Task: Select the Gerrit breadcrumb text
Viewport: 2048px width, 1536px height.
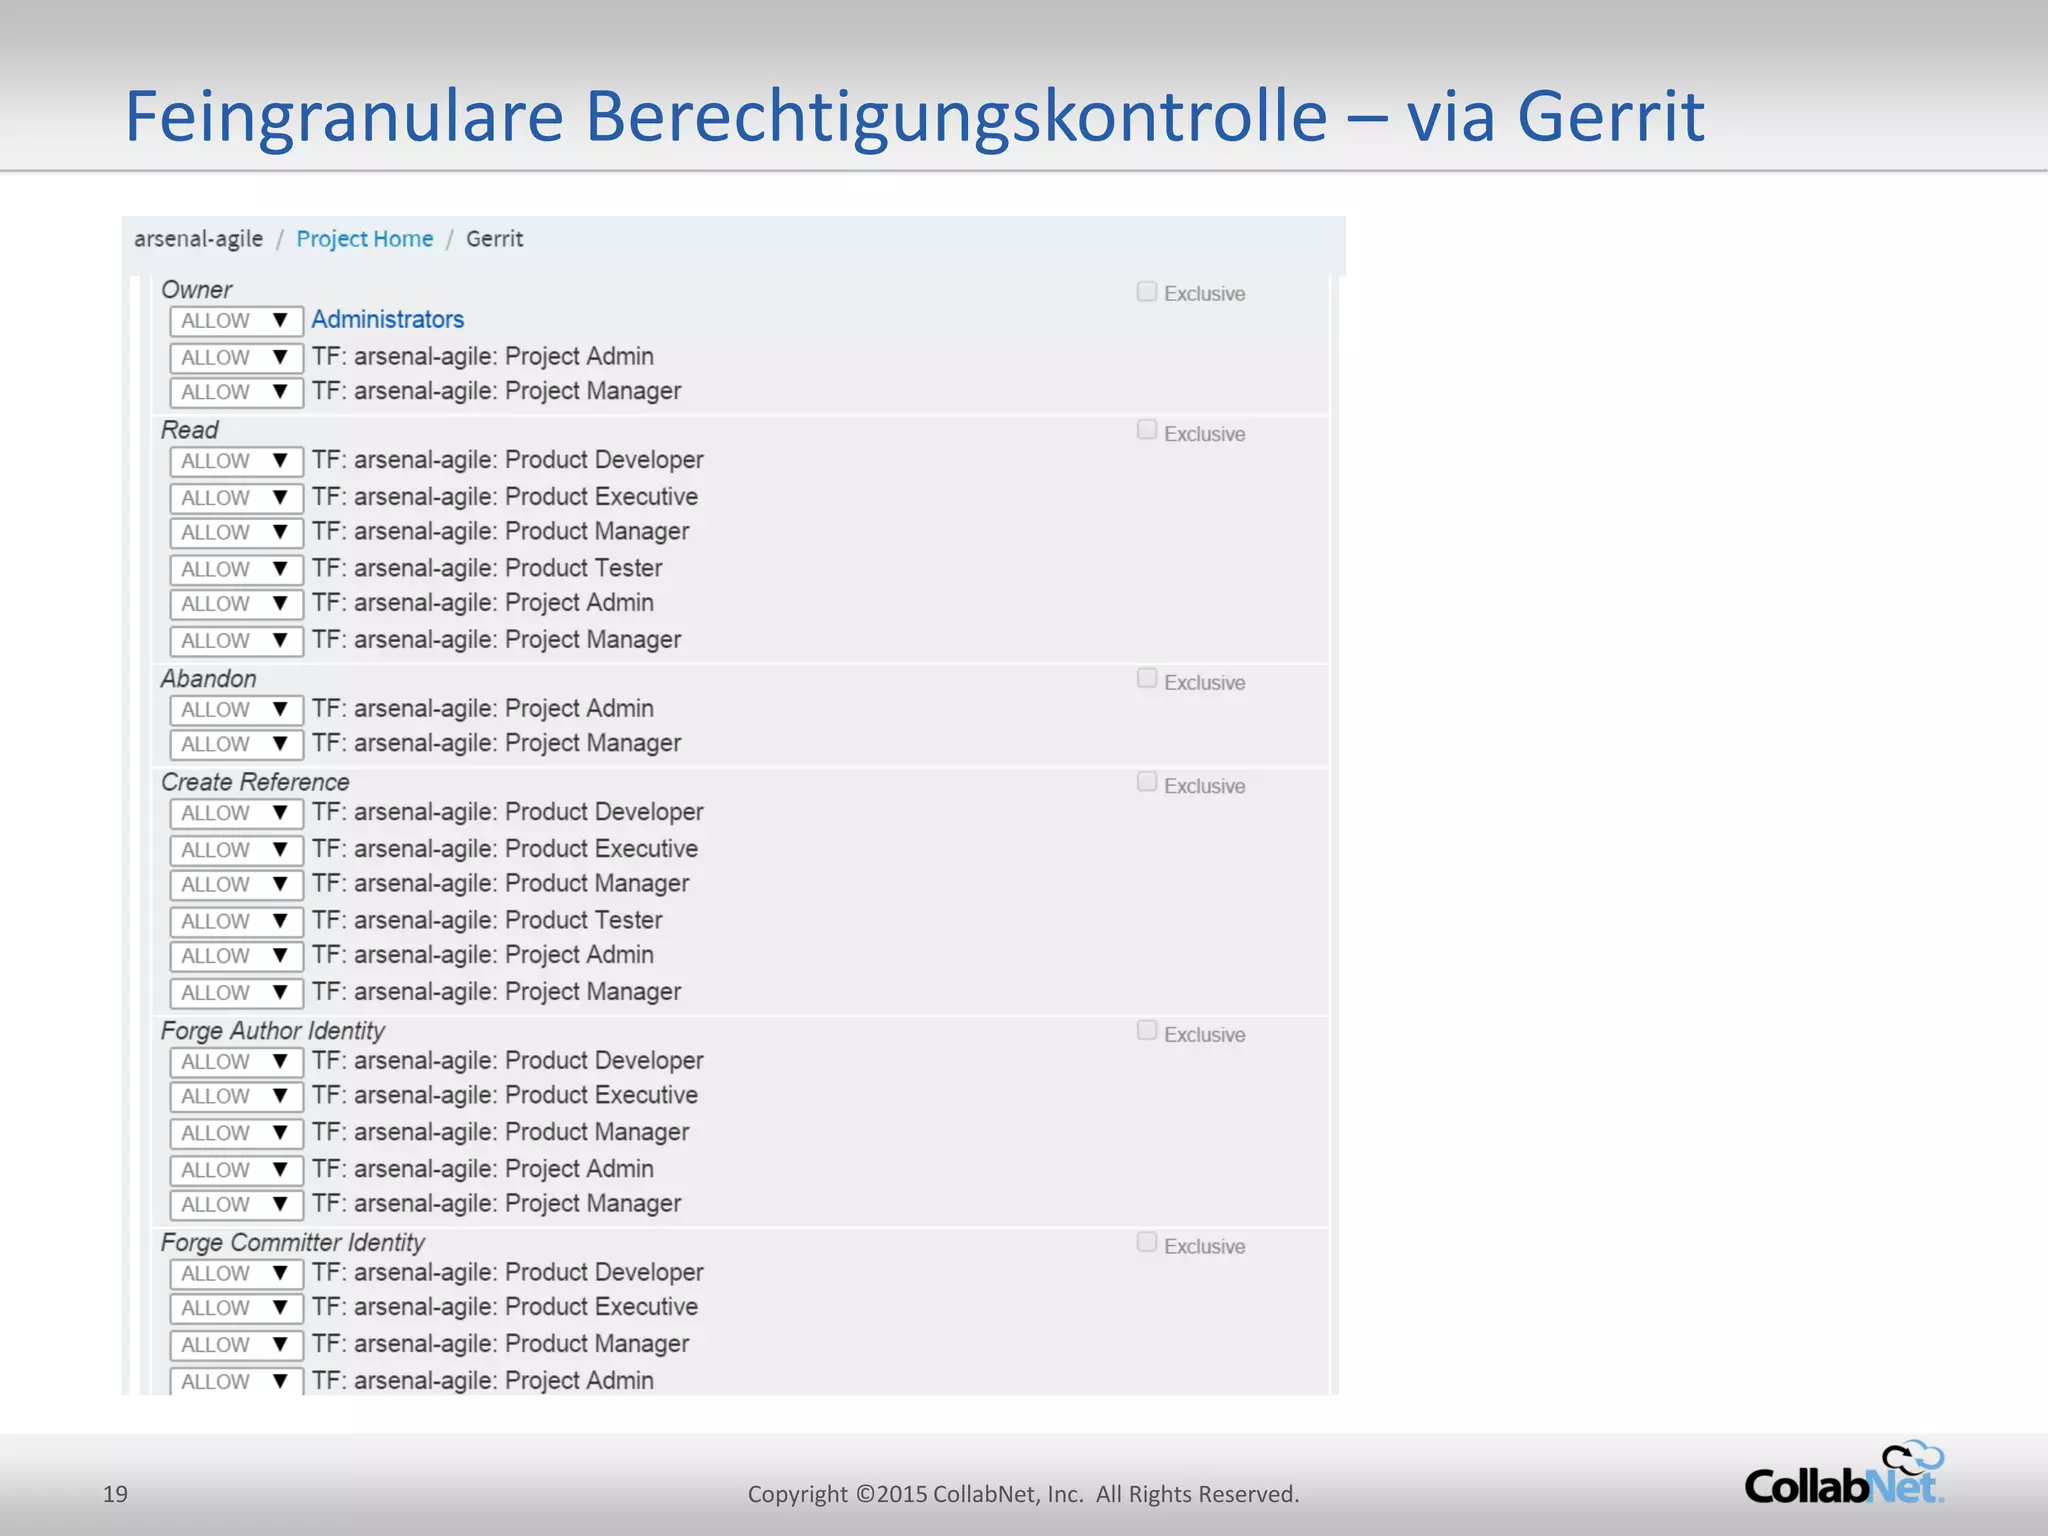Action: [x=494, y=239]
